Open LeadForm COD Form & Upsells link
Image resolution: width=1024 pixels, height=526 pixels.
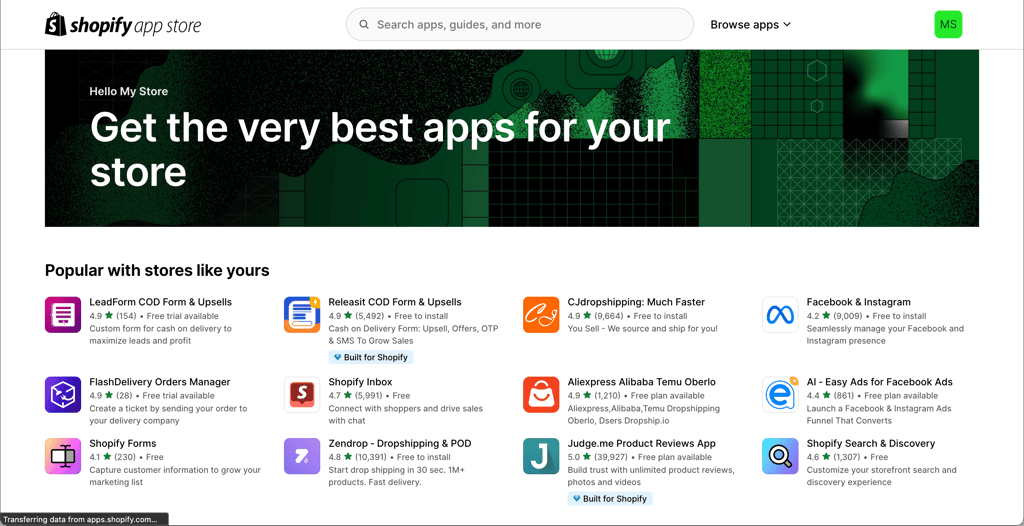[161, 302]
